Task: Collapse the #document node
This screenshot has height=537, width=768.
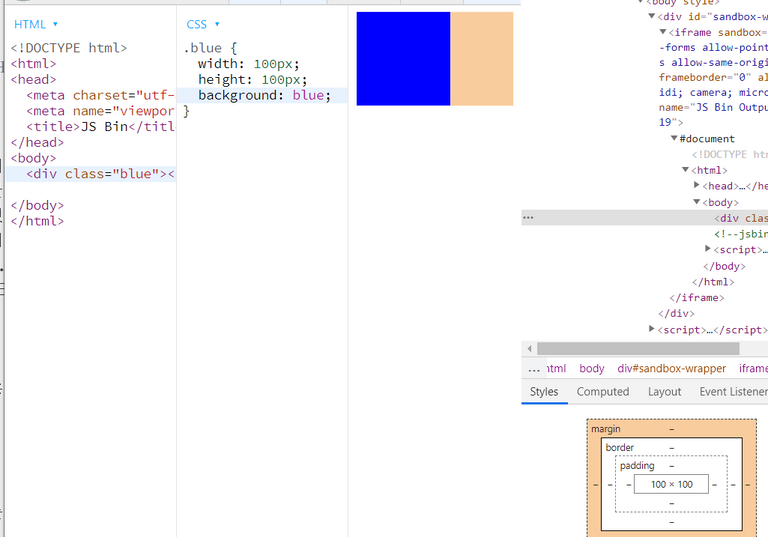Action: tap(674, 139)
